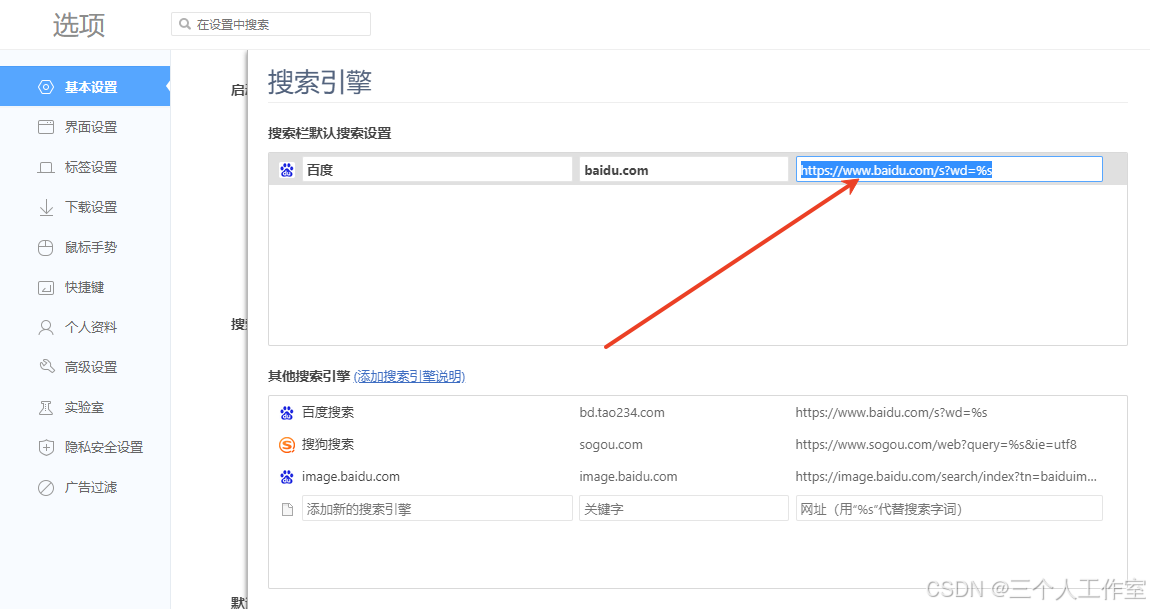This screenshot has width=1150, height=609.
Task: Click the 搜索引擎 dialog title
Action: point(320,82)
